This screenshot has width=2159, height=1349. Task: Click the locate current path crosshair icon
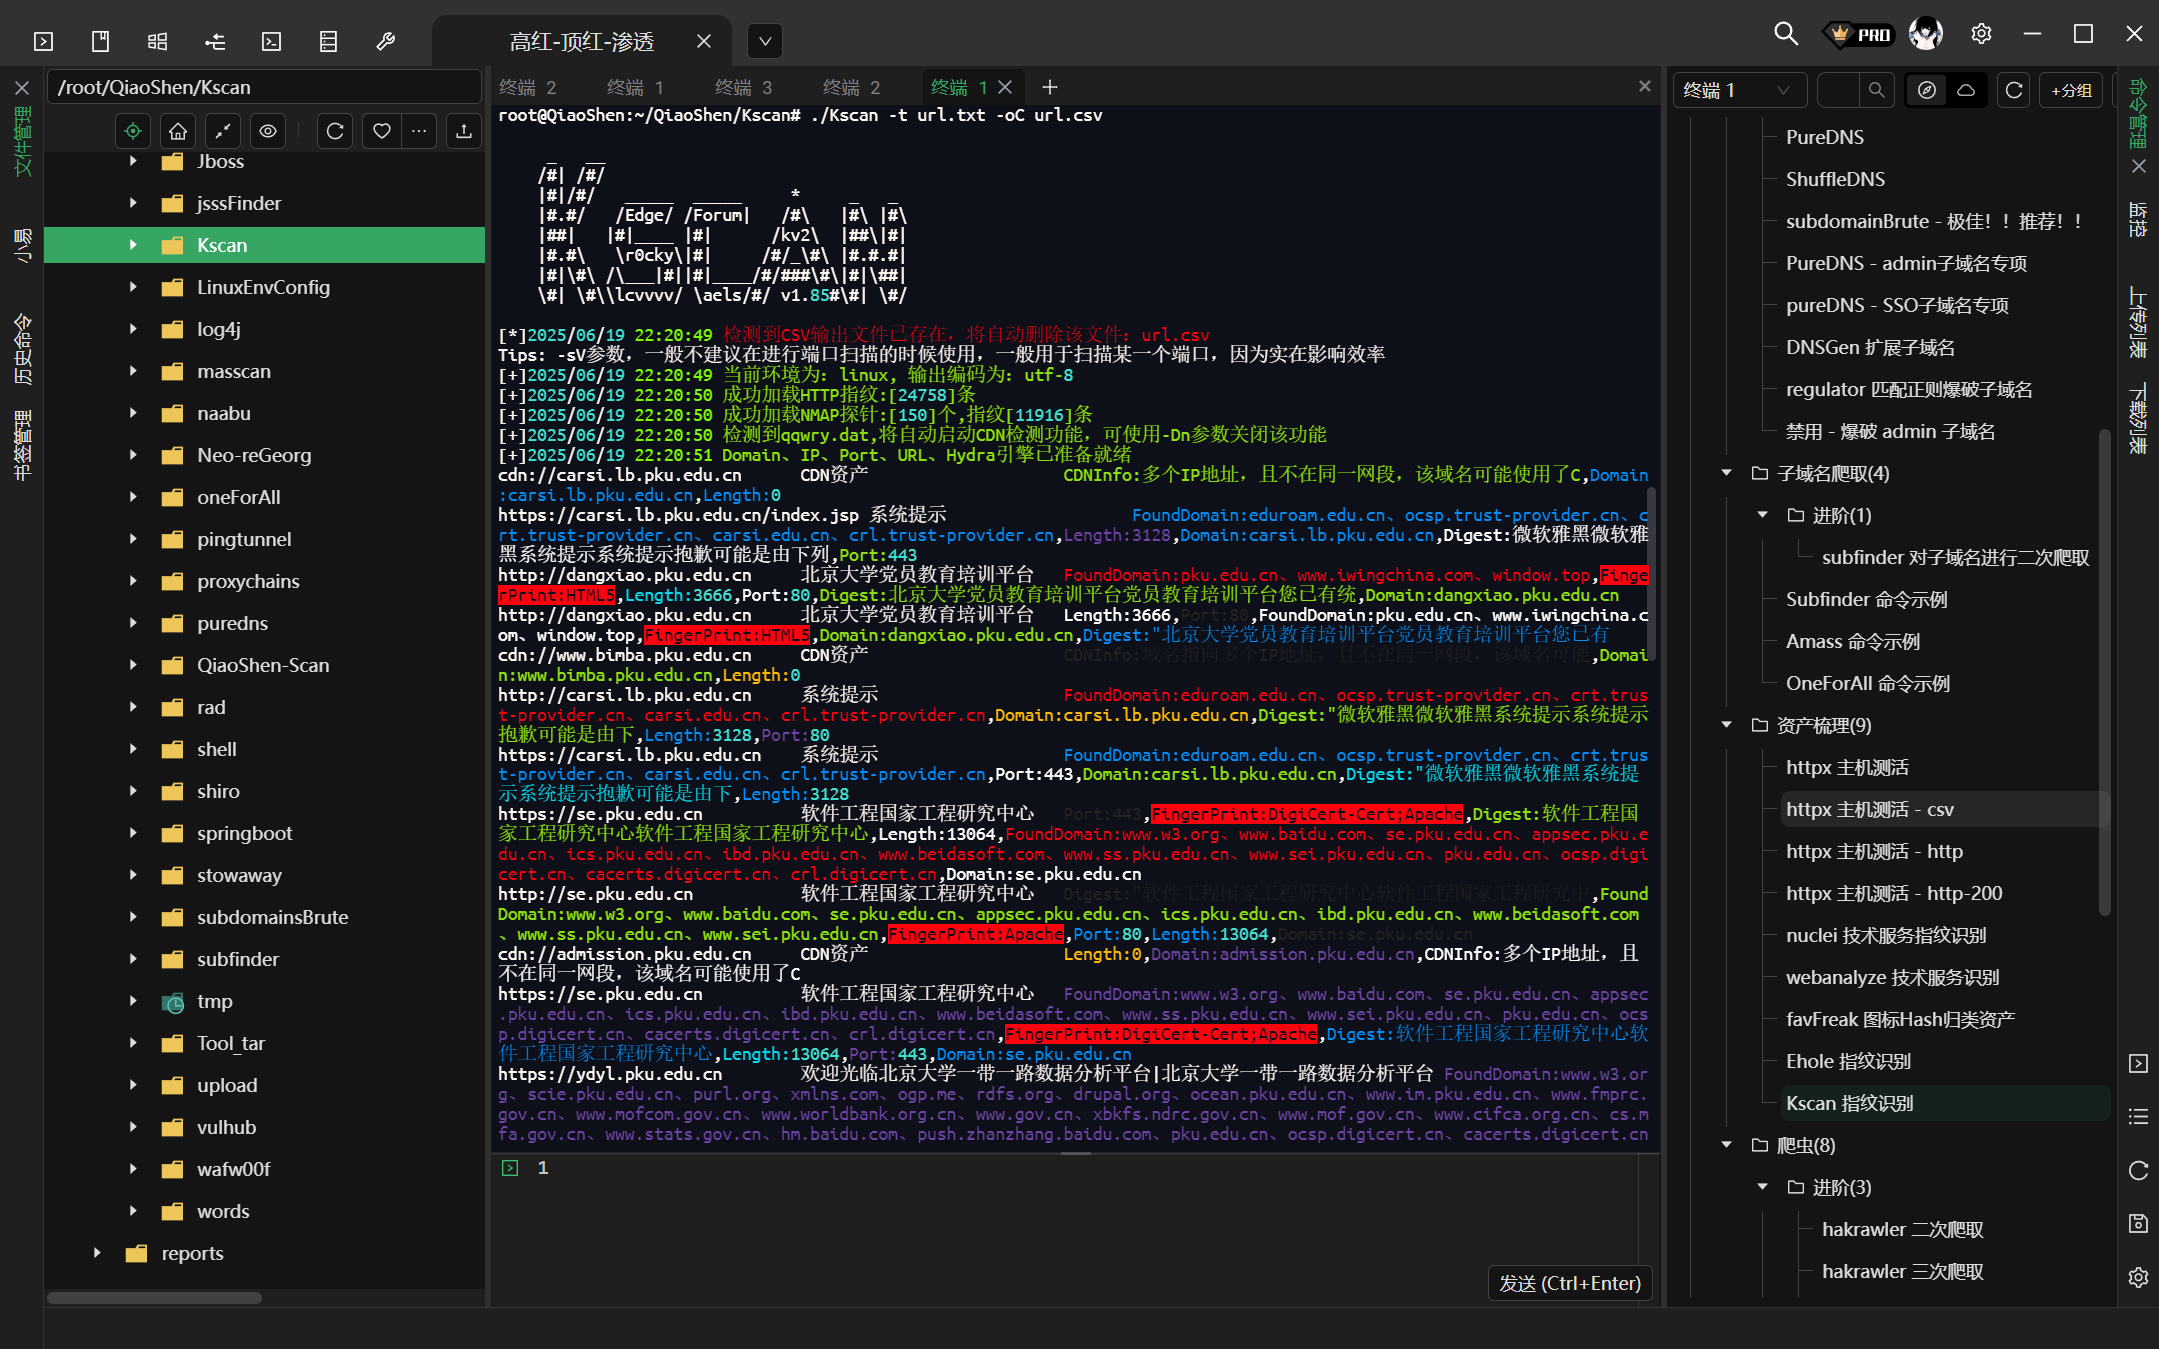133,131
